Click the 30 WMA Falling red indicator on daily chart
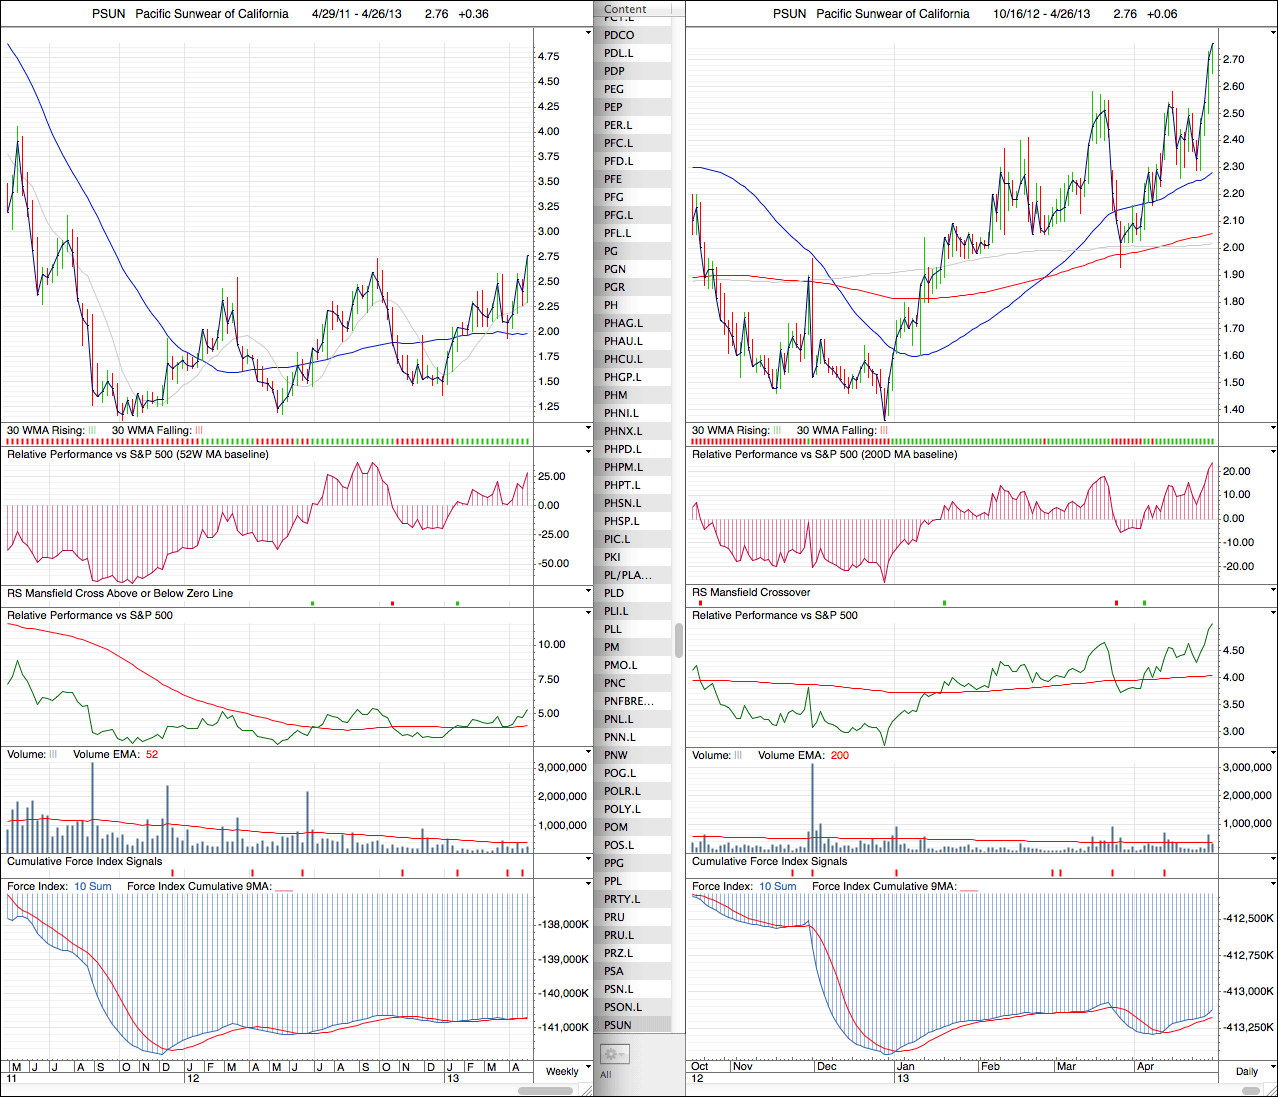Image resolution: width=1278 pixels, height=1097 pixels. click(x=883, y=431)
